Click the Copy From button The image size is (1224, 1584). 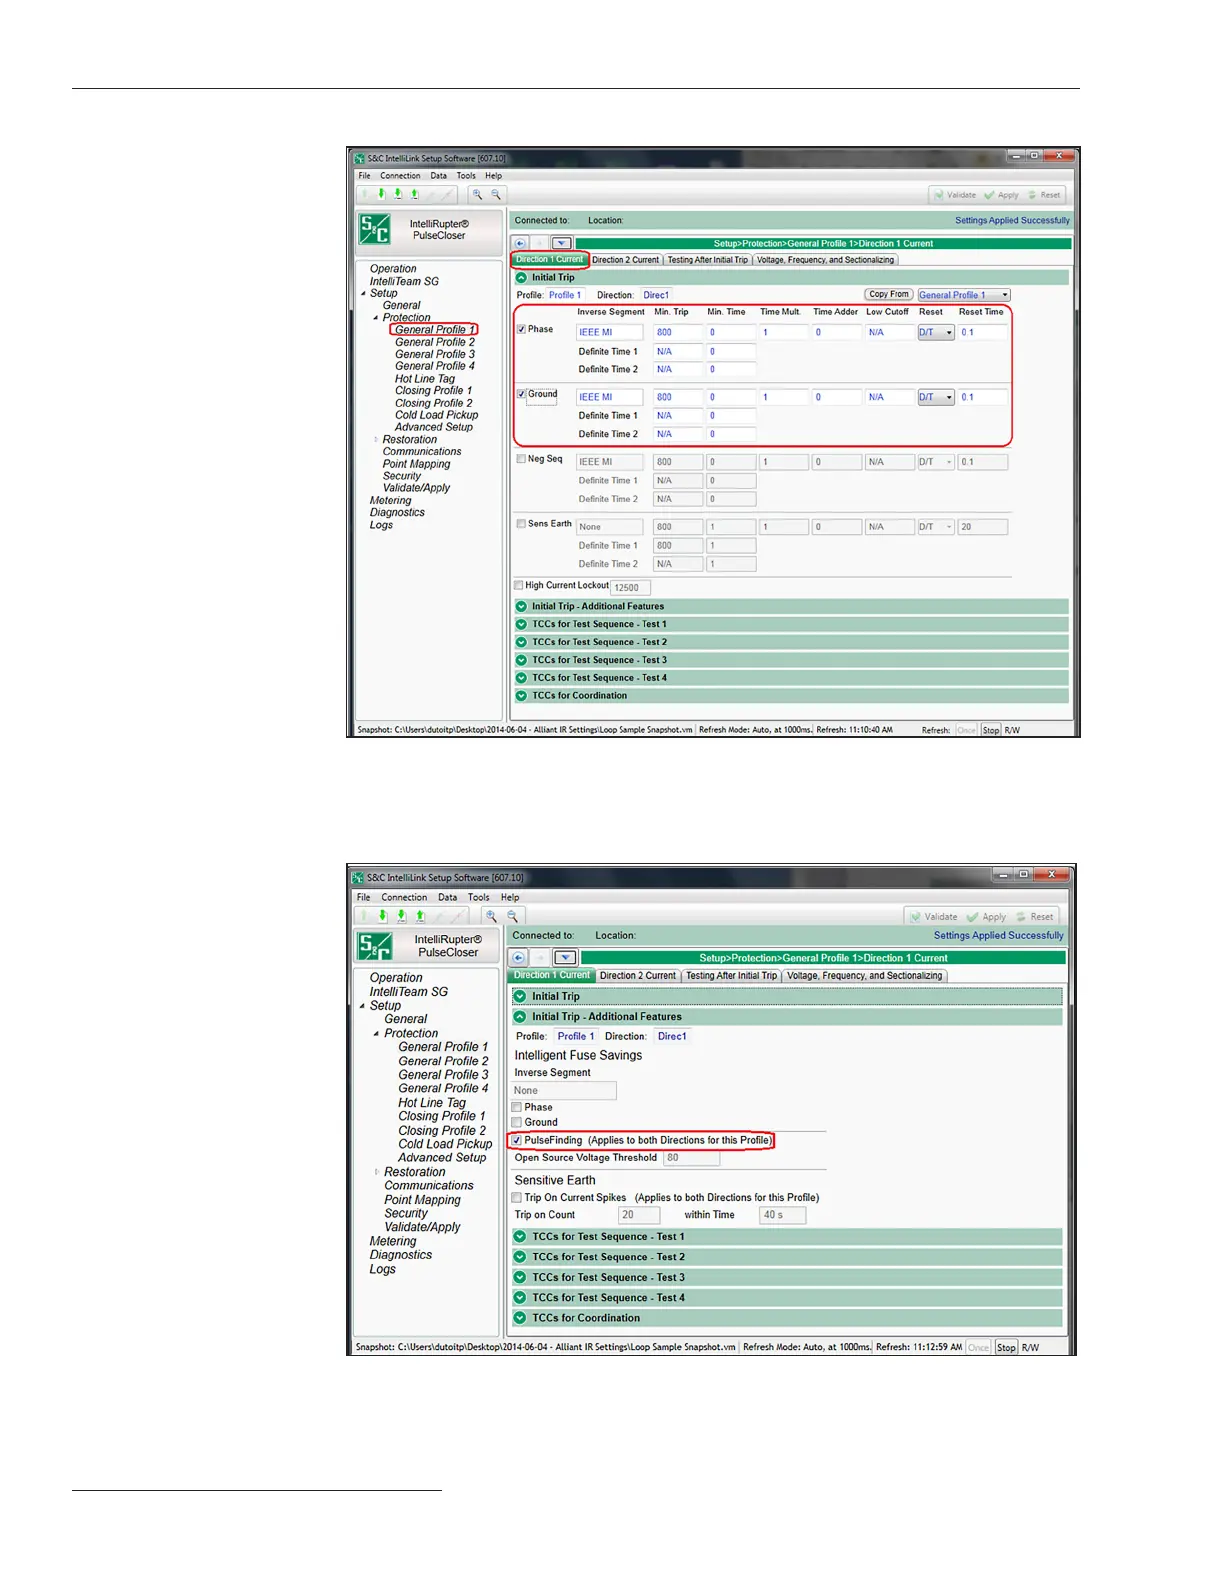[x=889, y=294]
